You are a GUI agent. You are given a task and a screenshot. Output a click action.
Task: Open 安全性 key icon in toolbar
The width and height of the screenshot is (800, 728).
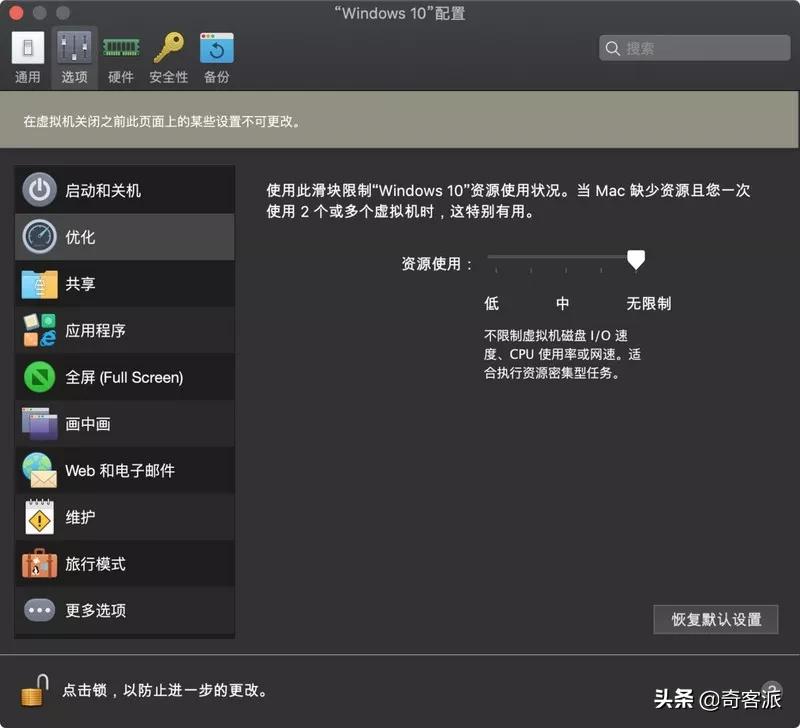(166, 48)
